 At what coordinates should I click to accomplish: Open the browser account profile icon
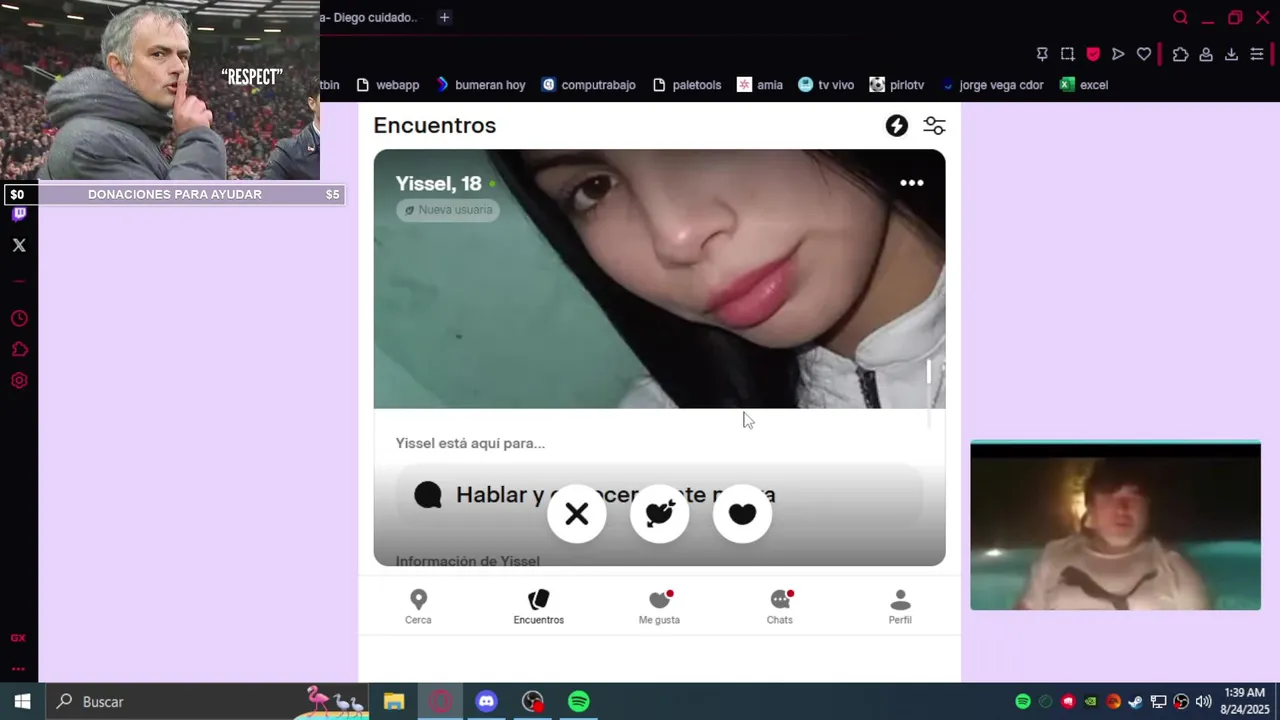[1206, 54]
